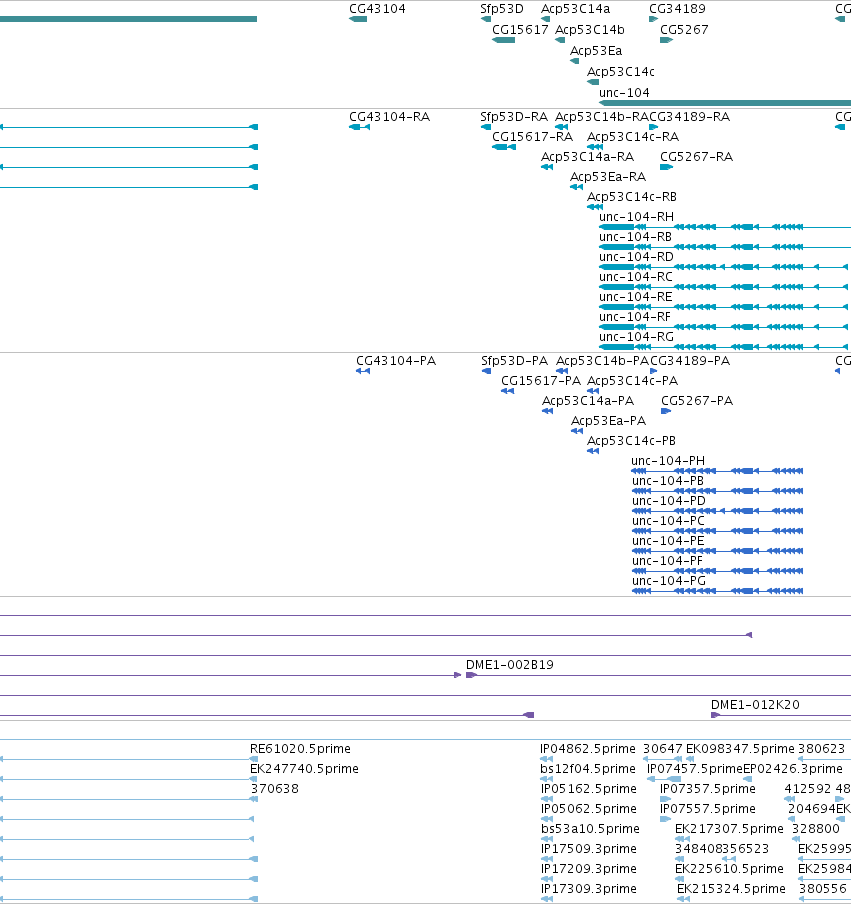Open transcript CG43104-RA

click(x=390, y=116)
